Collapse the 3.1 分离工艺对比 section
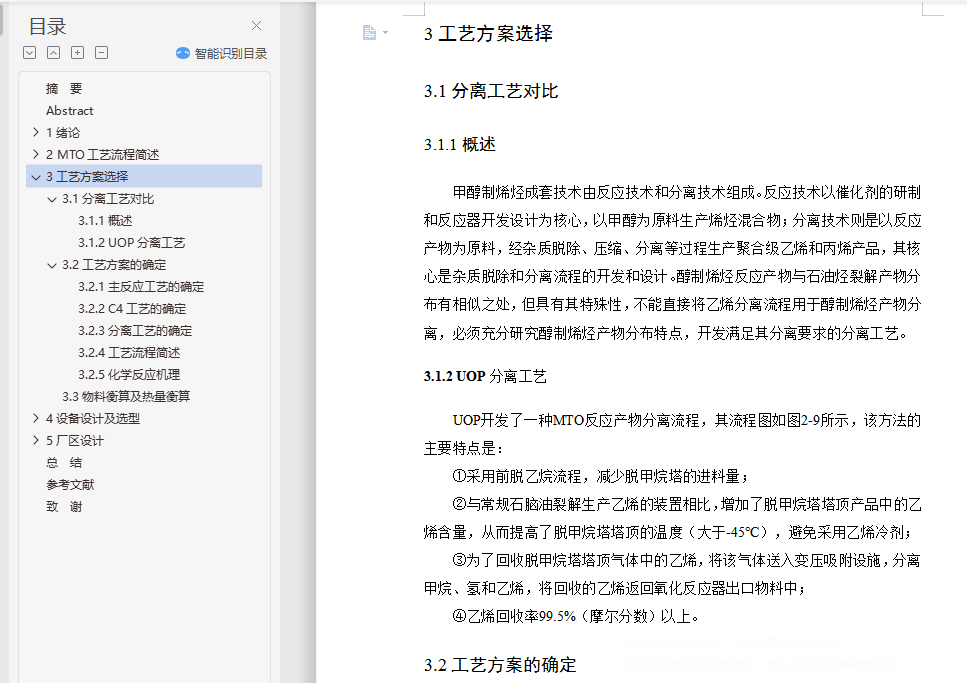The width and height of the screenshot is (967, 683). coord(52,199)
